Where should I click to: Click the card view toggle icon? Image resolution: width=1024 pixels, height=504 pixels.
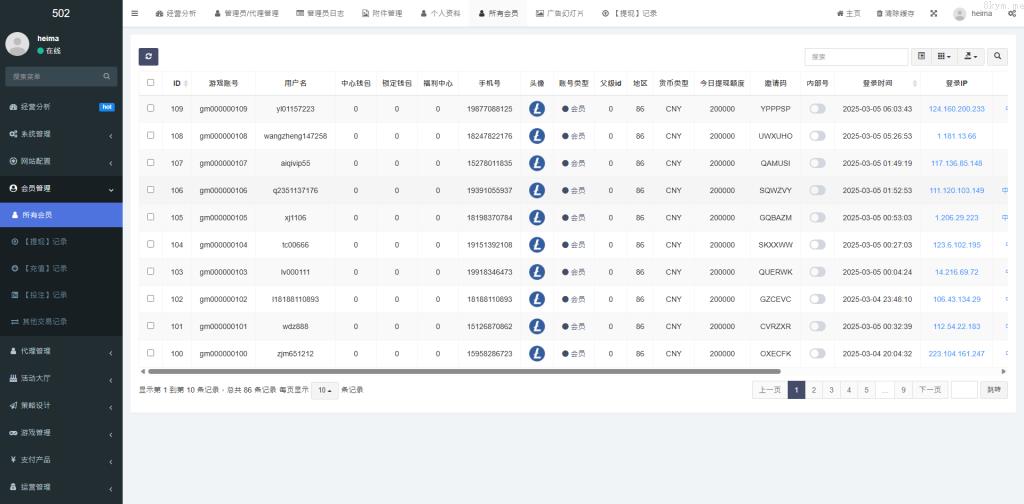tap(921, 57)
